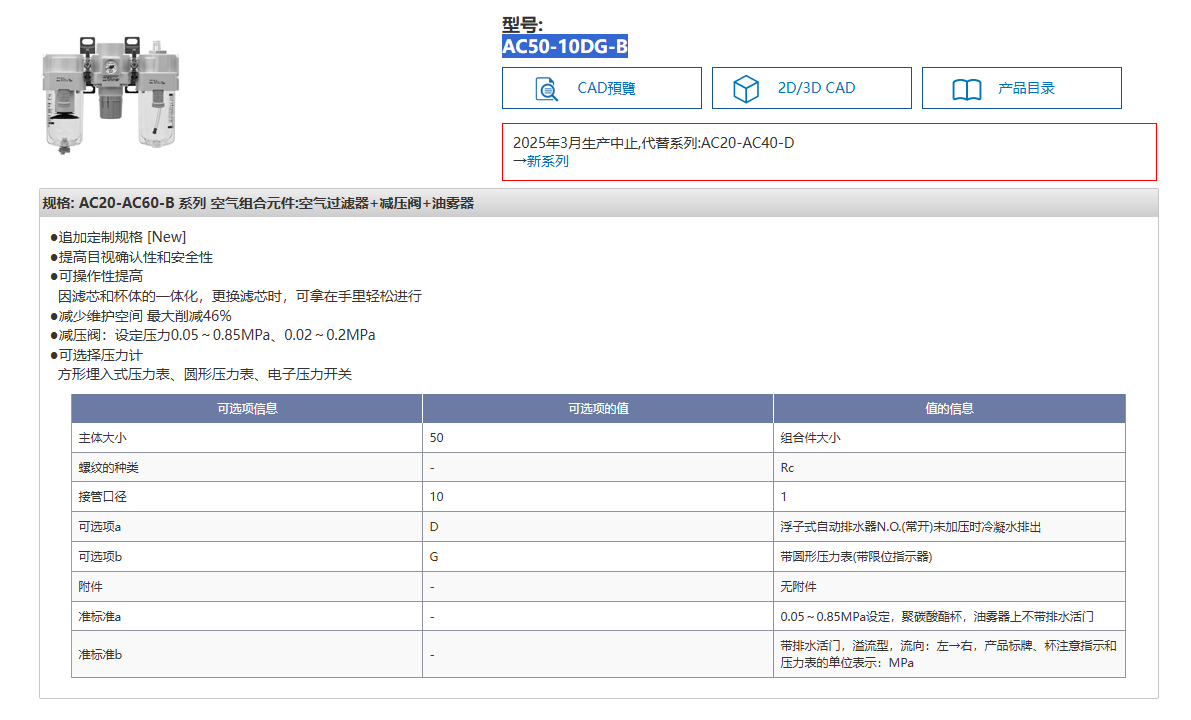Click the CAD preview magnifier icon
Screen dimensions: 1191x720
point(546,89)
